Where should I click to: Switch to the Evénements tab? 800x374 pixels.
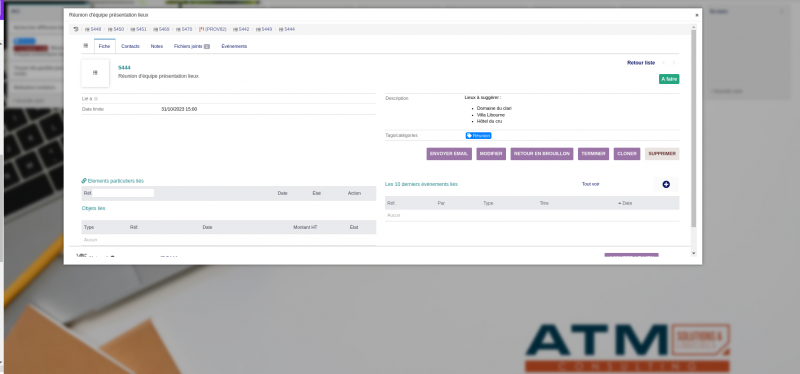click(x=234, y=46)
